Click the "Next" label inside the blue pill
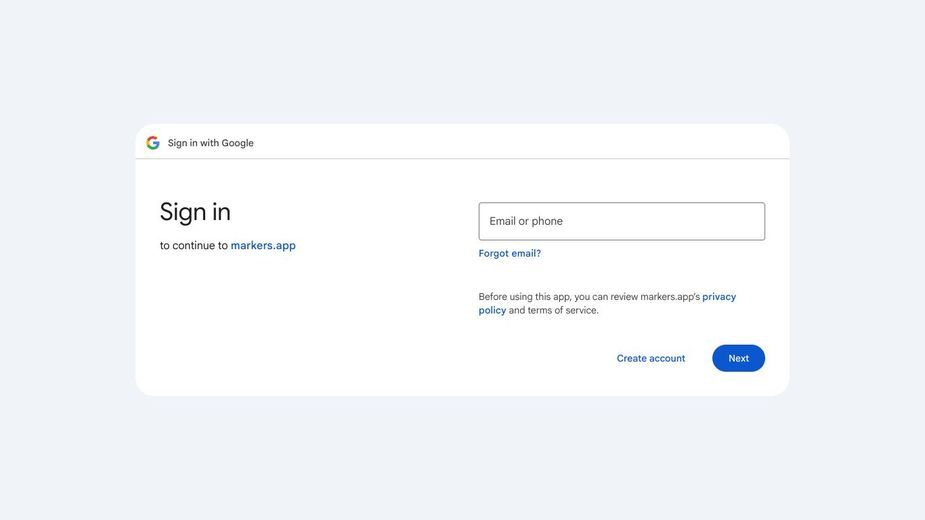925x520 pixels. click(739, 358)
